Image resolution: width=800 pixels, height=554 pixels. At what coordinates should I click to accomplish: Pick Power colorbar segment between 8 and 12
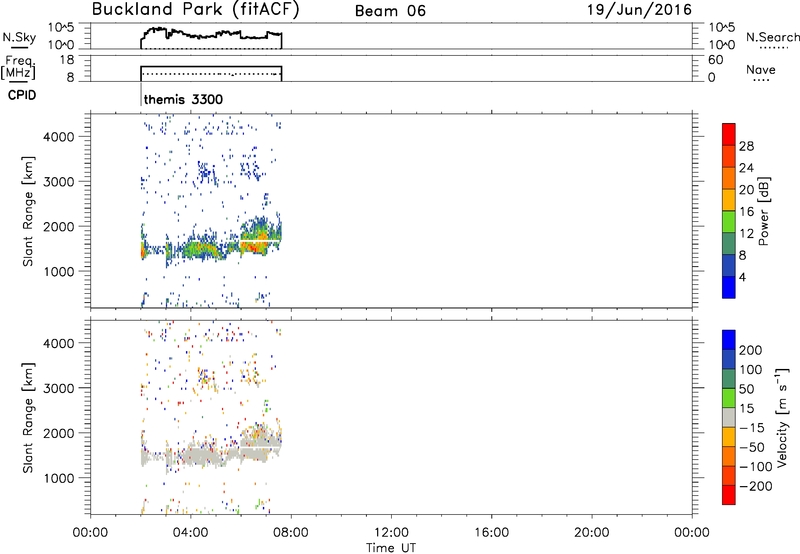[x=729, y=243]
